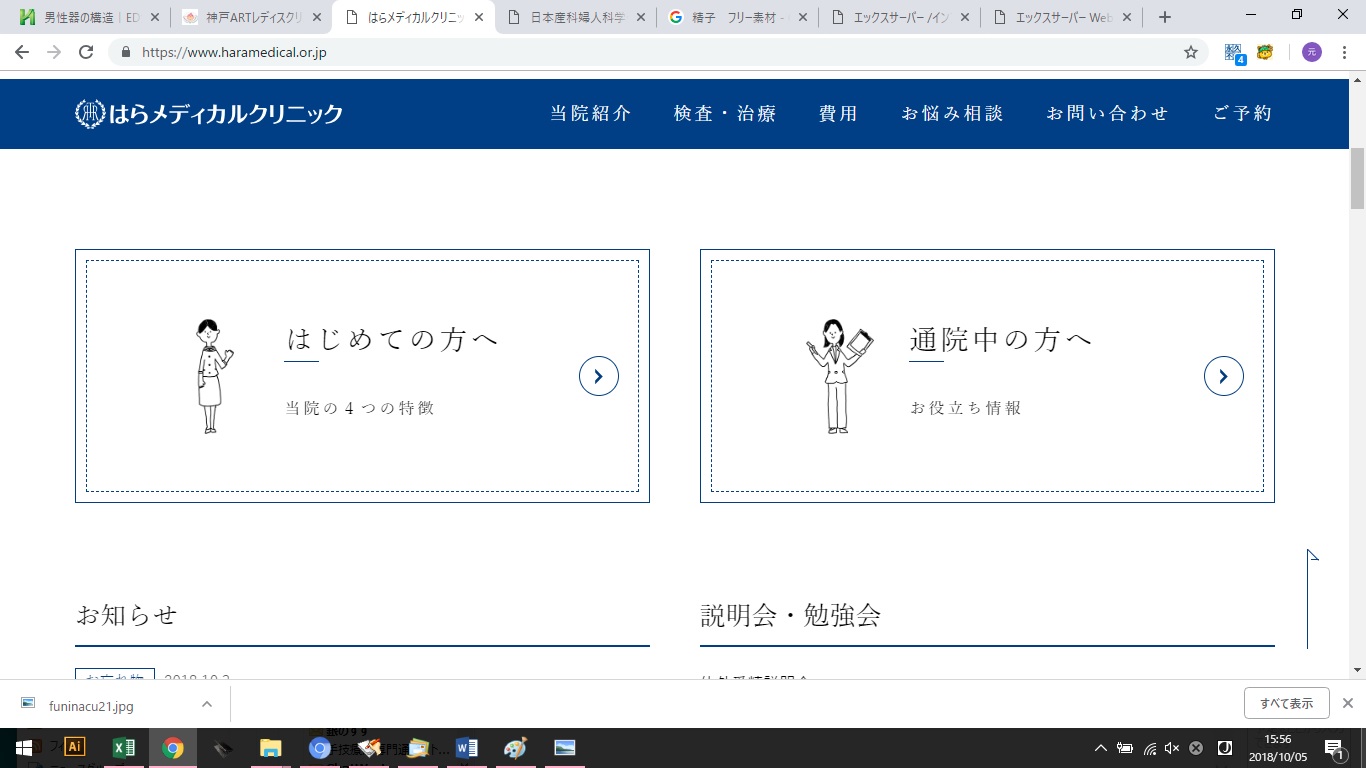Viewport: 1366px width, 768px height.
Task: Click the お知らせ section heading
Action: tap(126, 615)
